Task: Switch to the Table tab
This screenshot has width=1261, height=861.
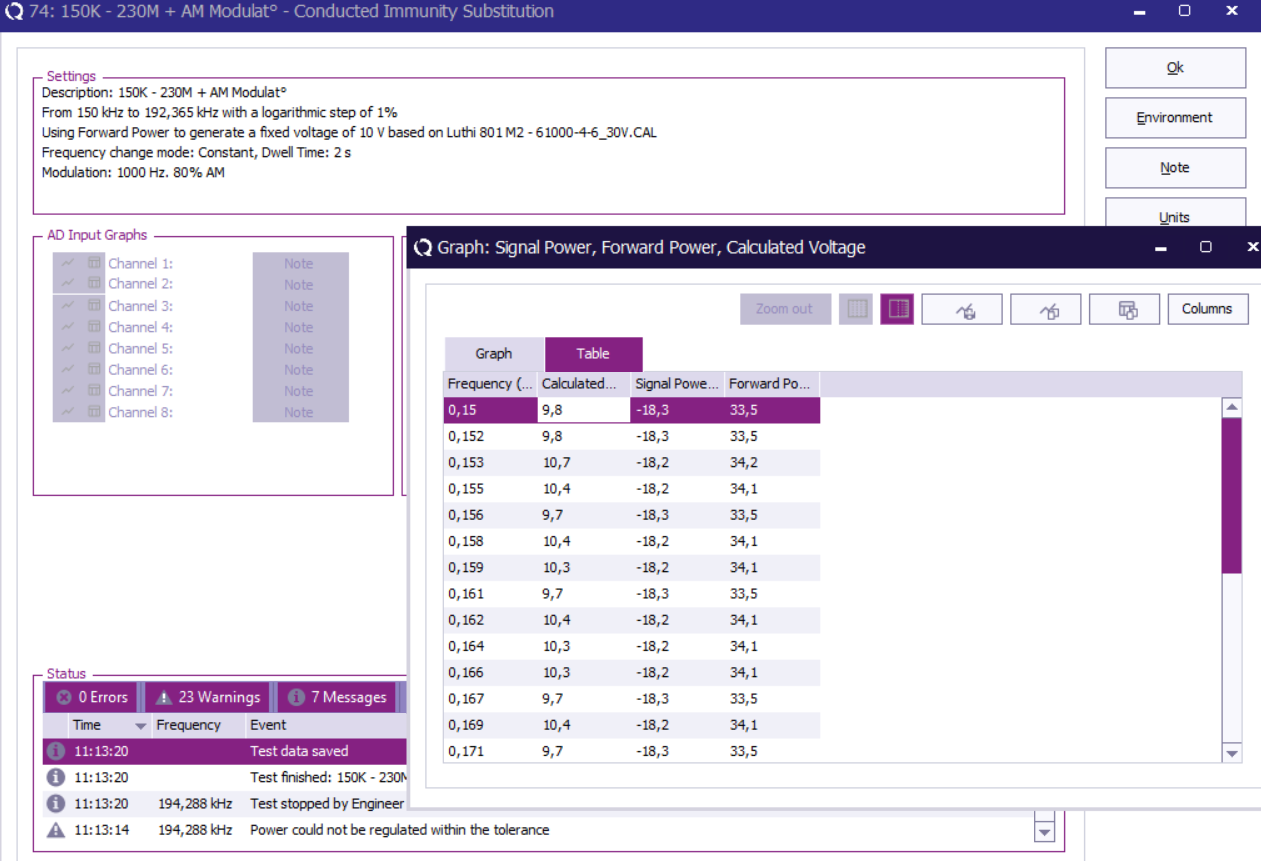Action: coord(593,354)
